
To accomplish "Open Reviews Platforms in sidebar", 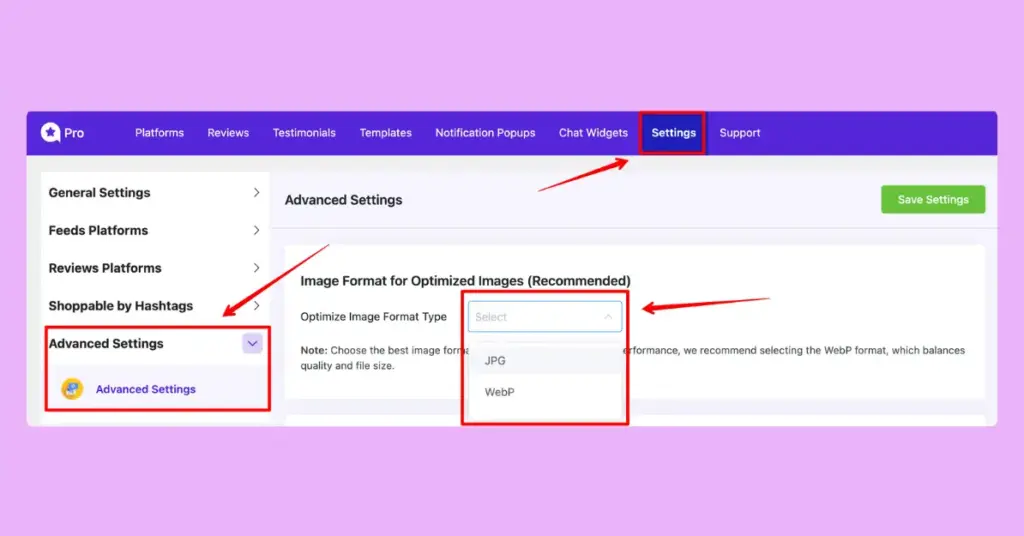I will (104, 268).
